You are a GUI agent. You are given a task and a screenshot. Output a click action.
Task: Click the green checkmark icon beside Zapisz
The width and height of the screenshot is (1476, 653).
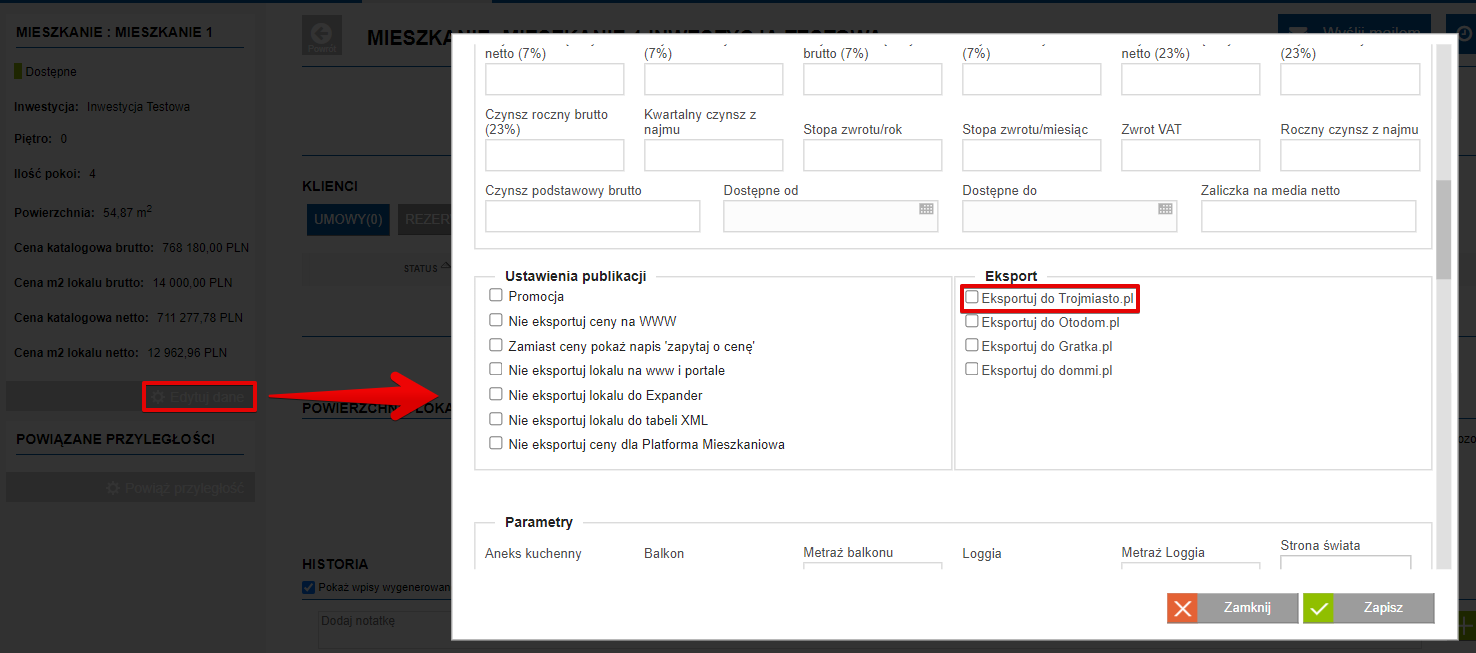(x=1318, y=608)
